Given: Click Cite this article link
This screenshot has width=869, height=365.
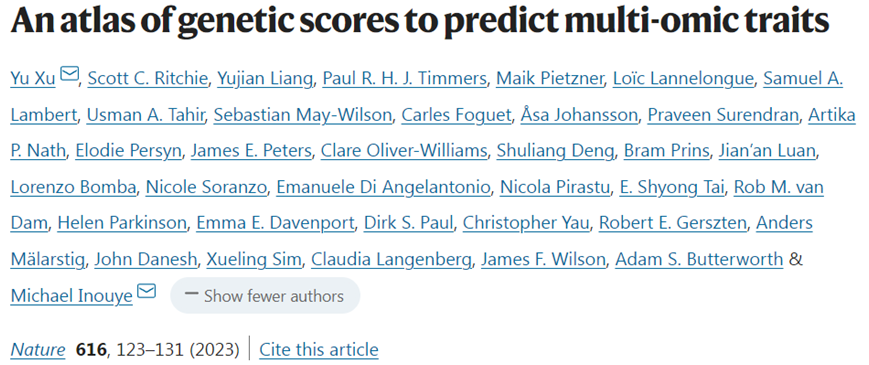Looking at the screenshot, I should pyautogui.click(x=319, y=349).
